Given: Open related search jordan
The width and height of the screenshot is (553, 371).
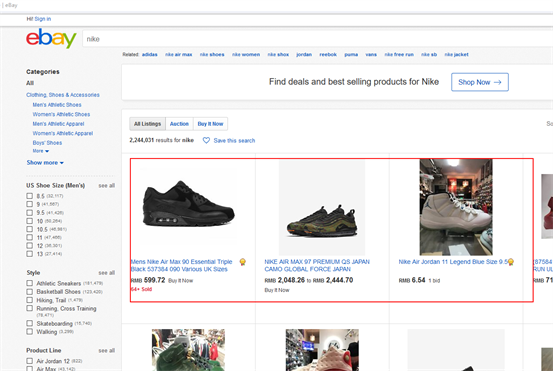Looking at the screenshot, I should pos(304,54).
